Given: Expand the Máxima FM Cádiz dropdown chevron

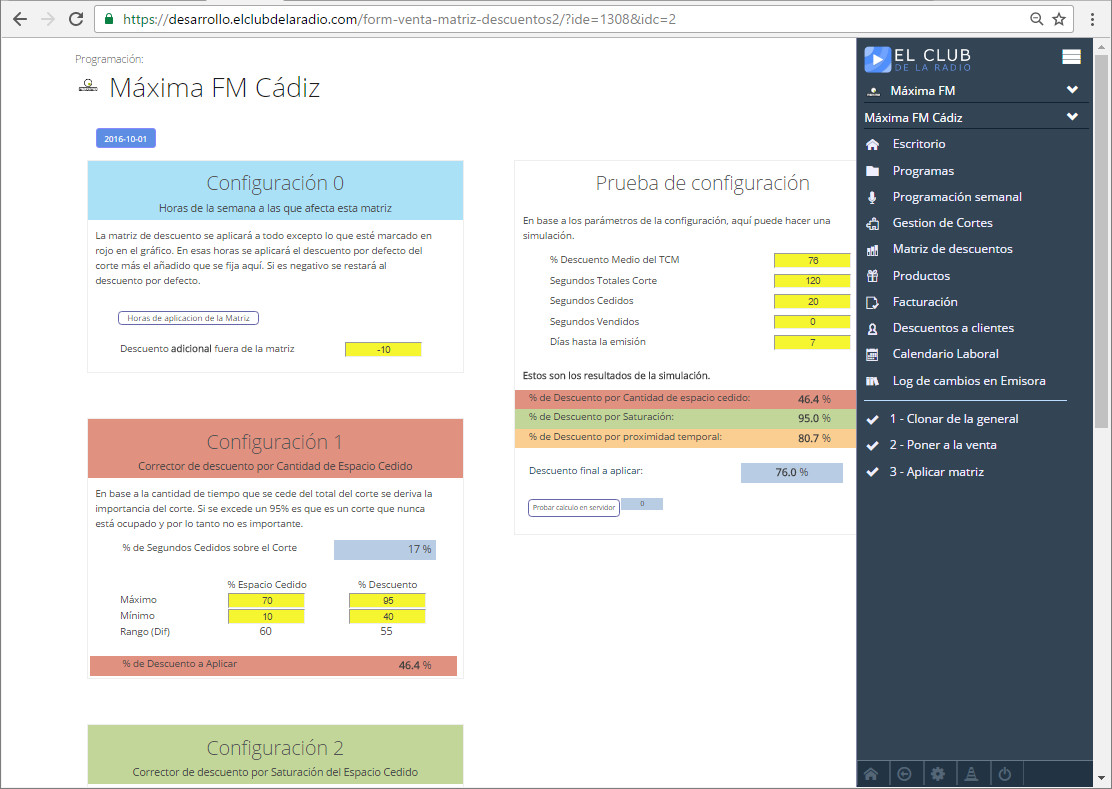Looking at the screenshot, I should coord(1072,116).
